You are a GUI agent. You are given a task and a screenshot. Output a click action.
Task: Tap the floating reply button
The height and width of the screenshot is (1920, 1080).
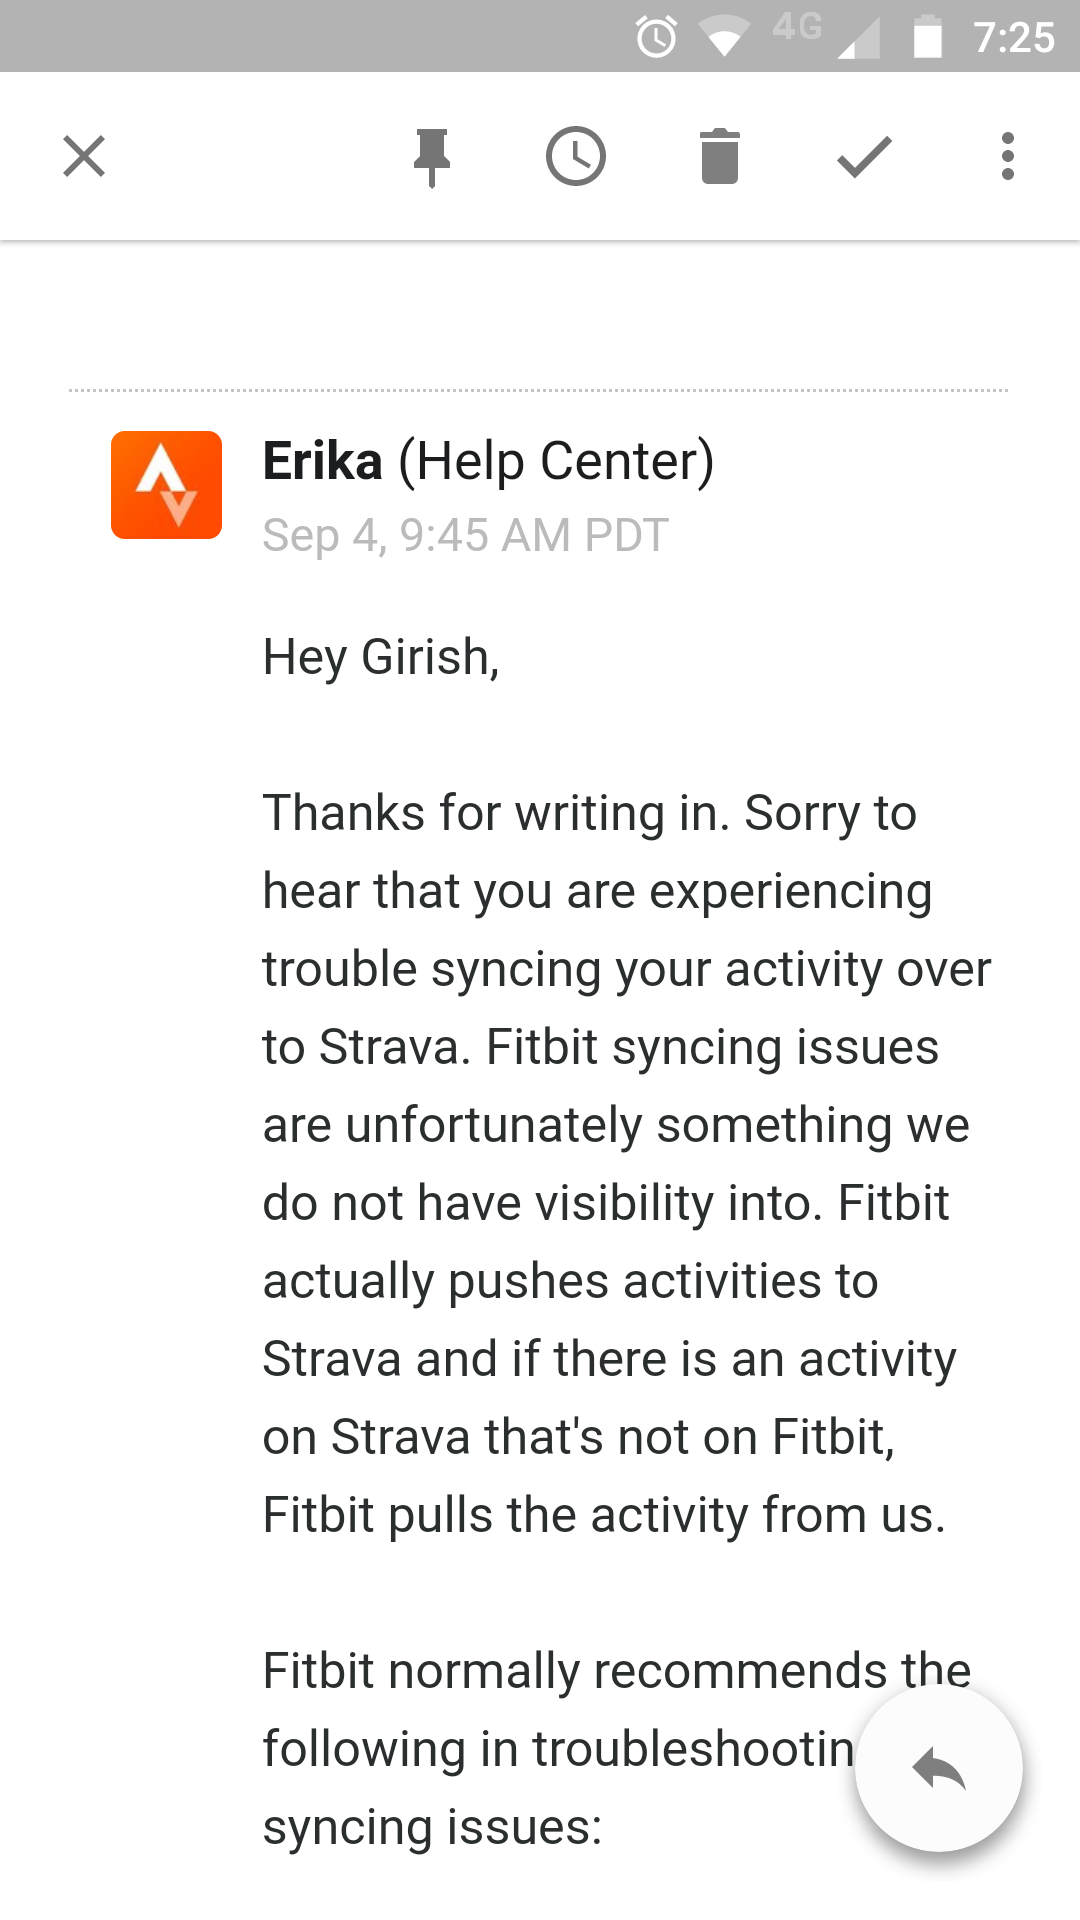click(939, 1769)
